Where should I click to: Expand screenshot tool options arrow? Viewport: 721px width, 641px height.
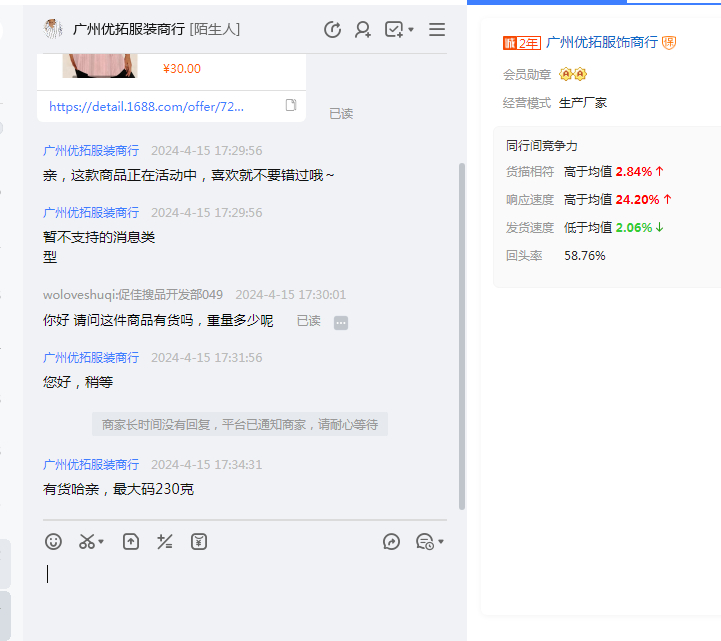tap(101, 542)
